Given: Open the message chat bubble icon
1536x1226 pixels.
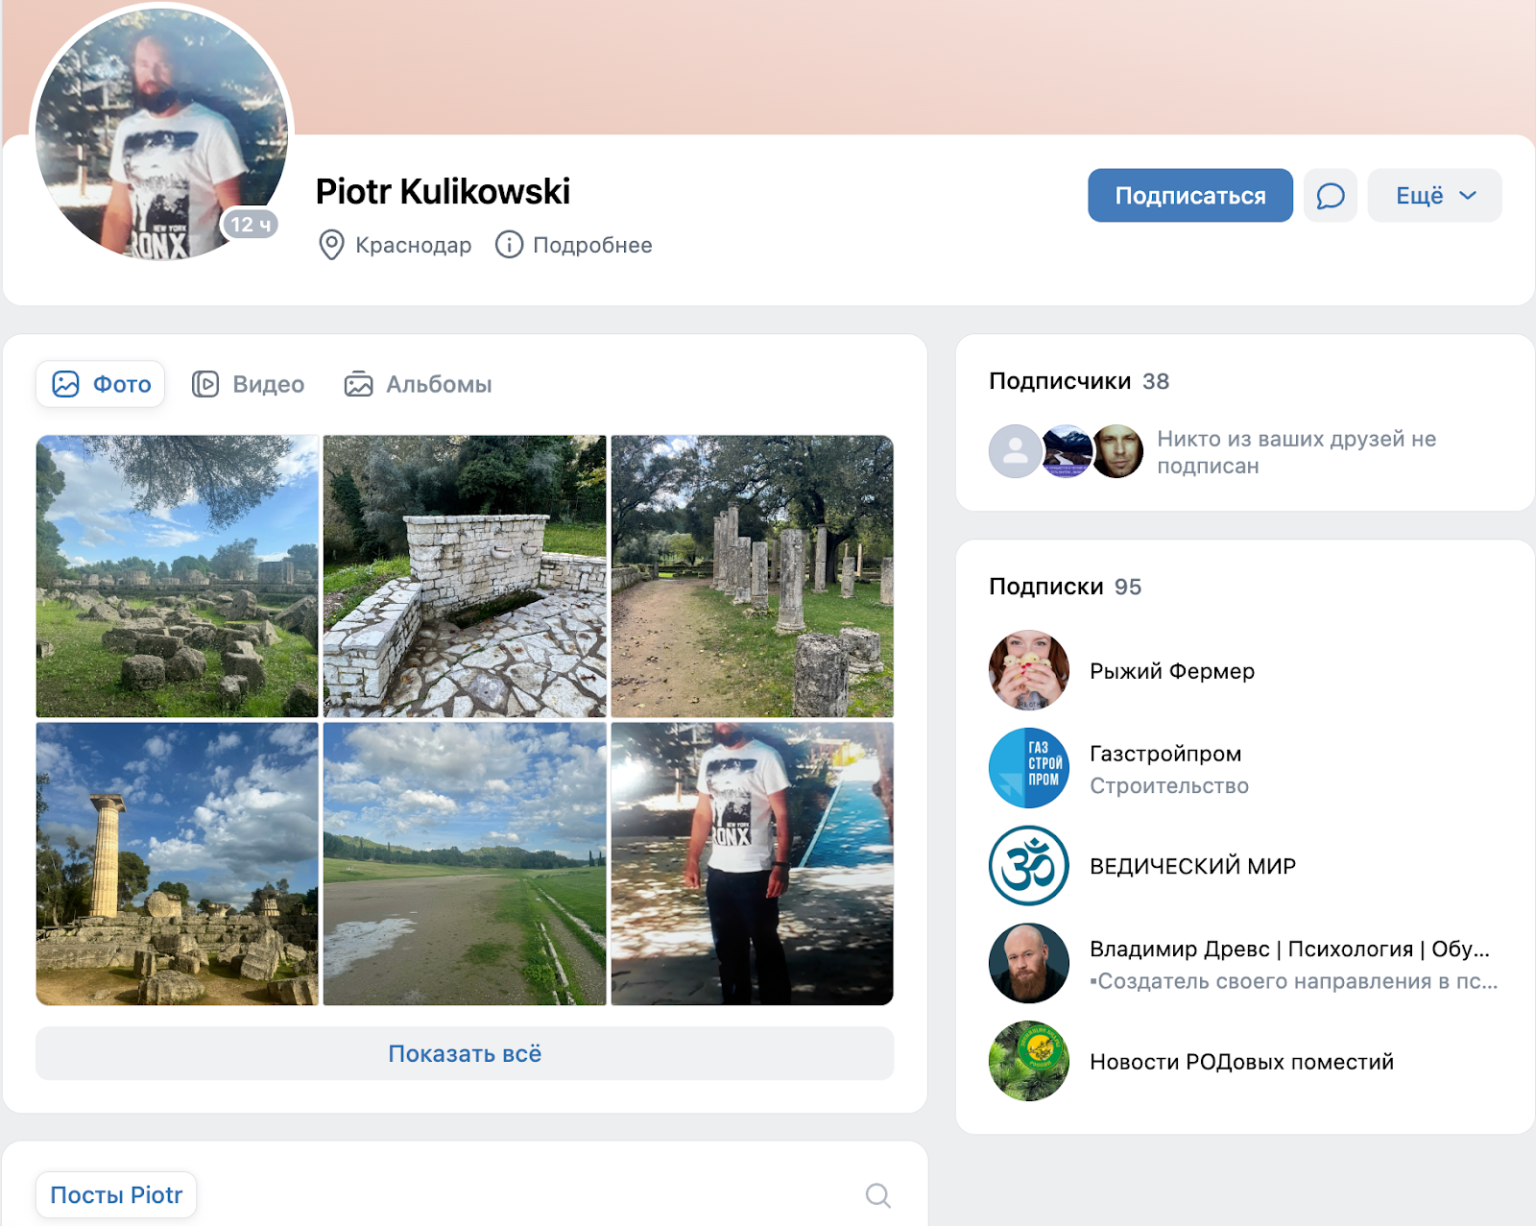Looking at the screenshot, I should point(1329,196).
